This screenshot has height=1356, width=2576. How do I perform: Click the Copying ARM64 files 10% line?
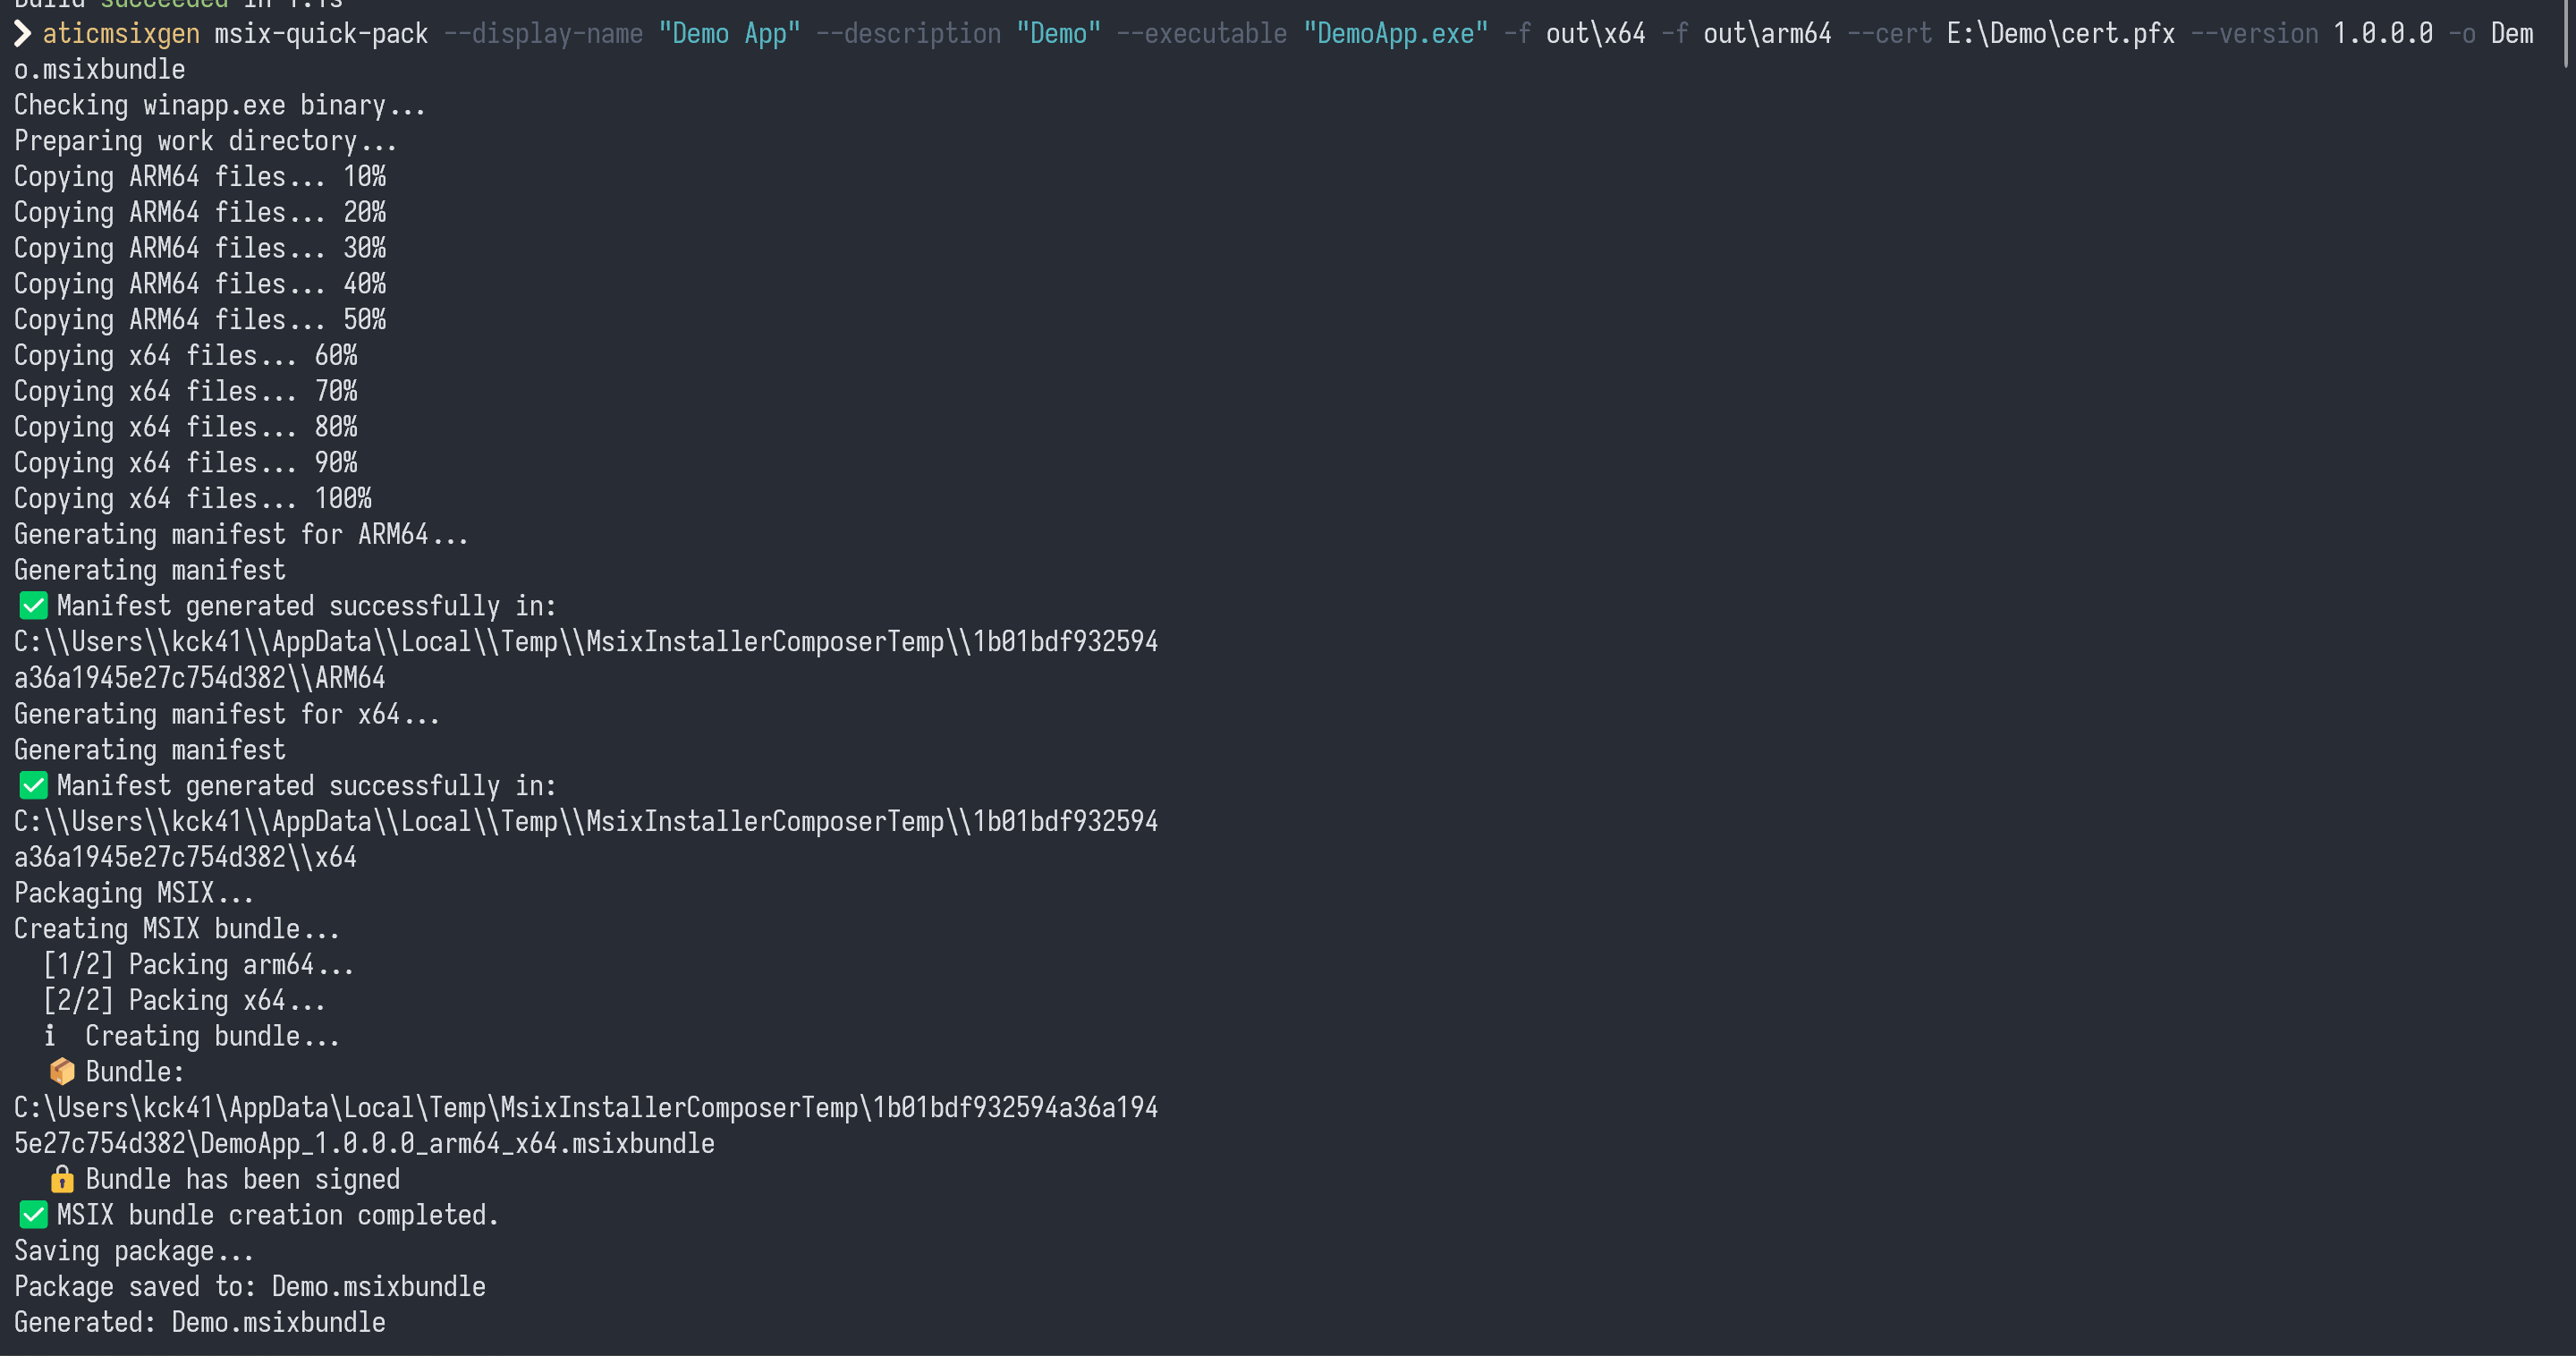[x=200, y=177]
